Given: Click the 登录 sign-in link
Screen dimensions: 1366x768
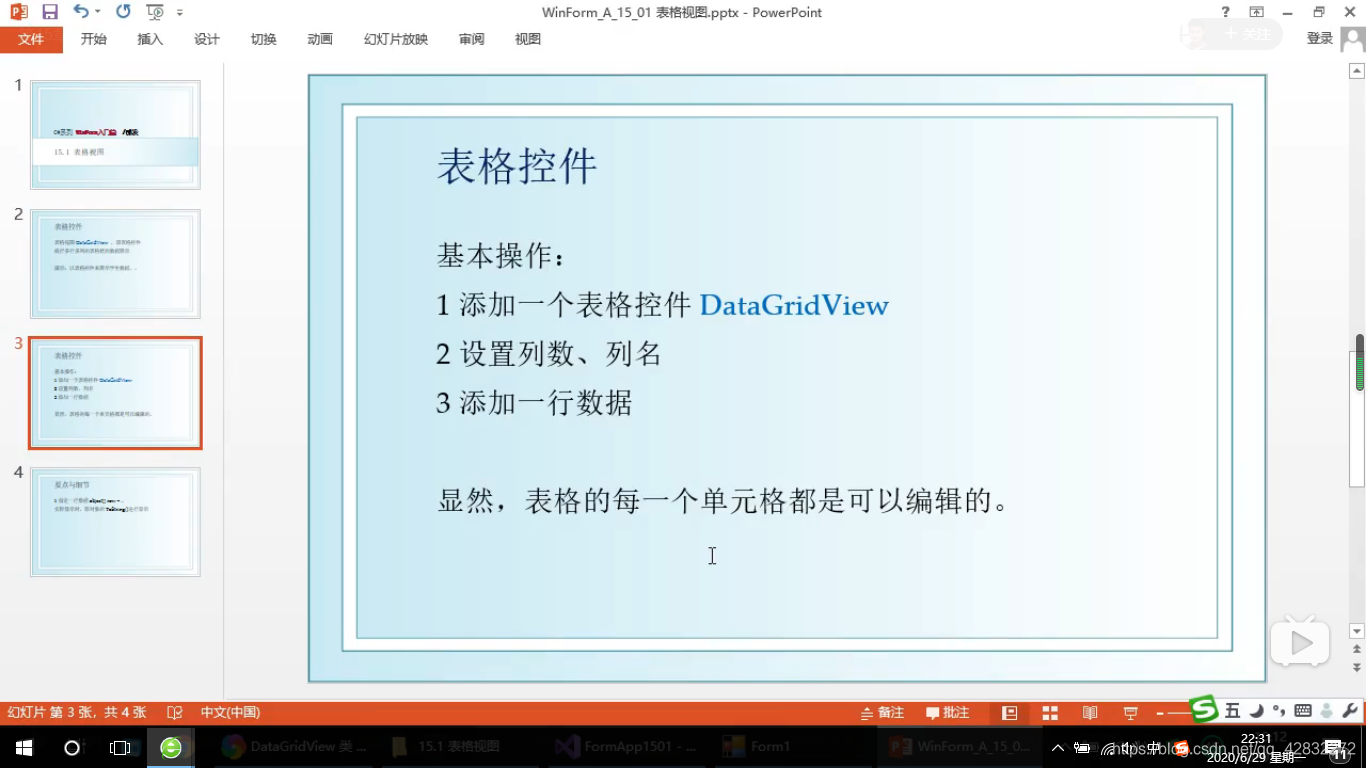Looking at the screenshot, I should point(1320,38).
